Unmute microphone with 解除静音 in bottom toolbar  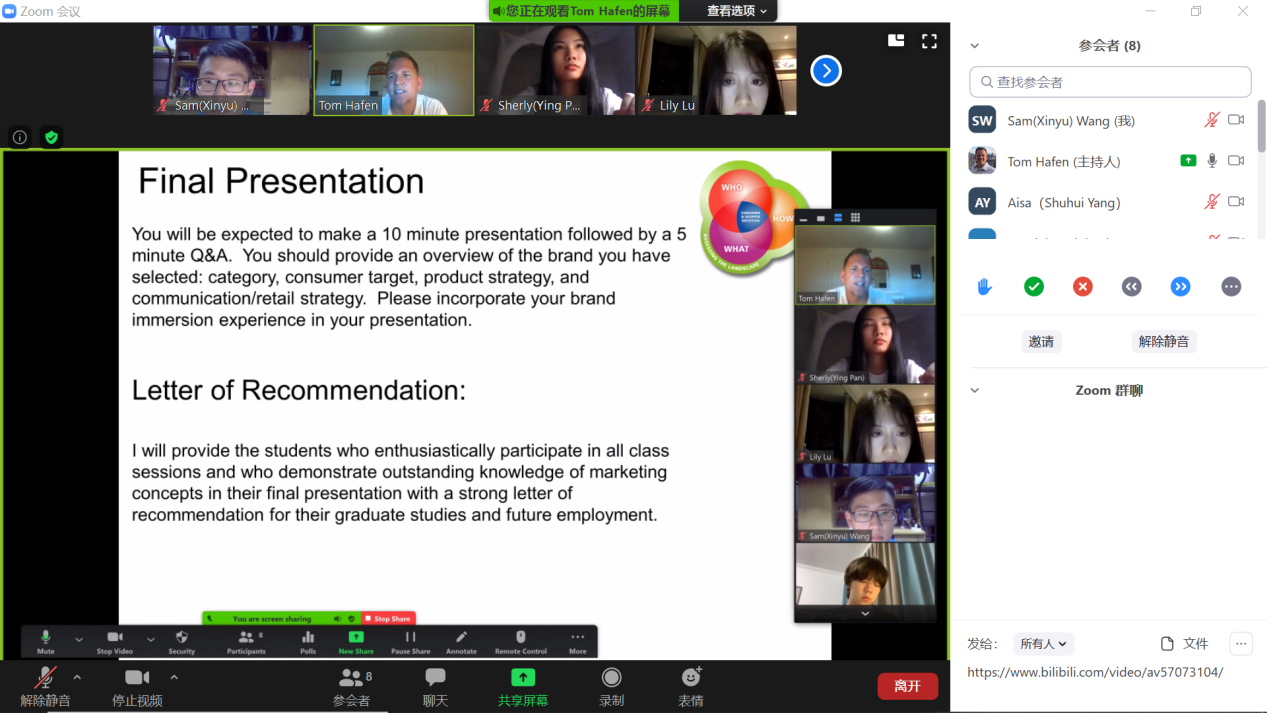pyautogui.click(x=45, y=687)
